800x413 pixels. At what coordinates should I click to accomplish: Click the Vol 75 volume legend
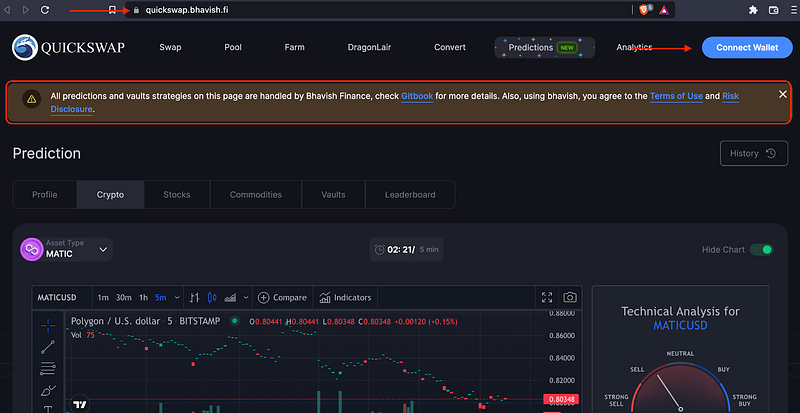[x=82, y=335]
